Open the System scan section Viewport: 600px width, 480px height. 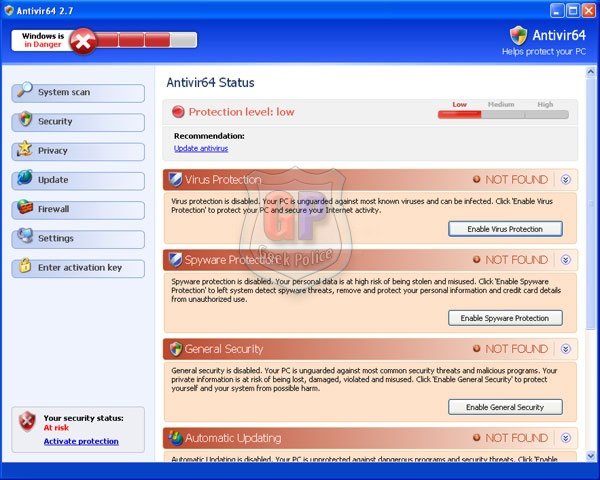point(78,93)
